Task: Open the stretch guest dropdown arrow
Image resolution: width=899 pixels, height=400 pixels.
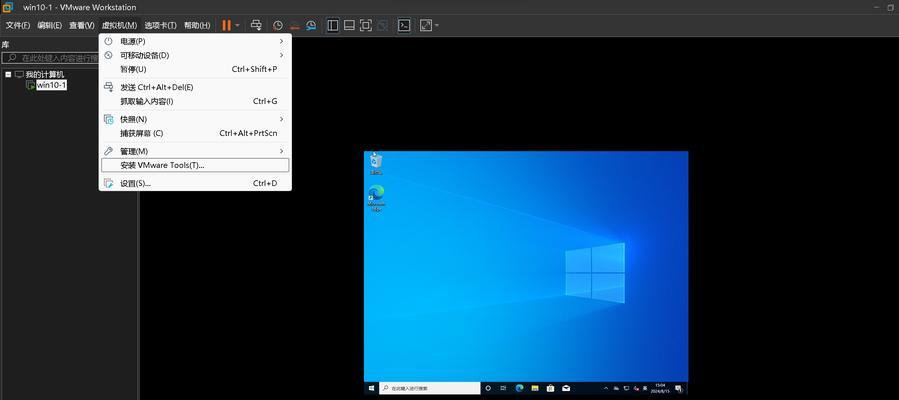Action: (x=437, y=25)
